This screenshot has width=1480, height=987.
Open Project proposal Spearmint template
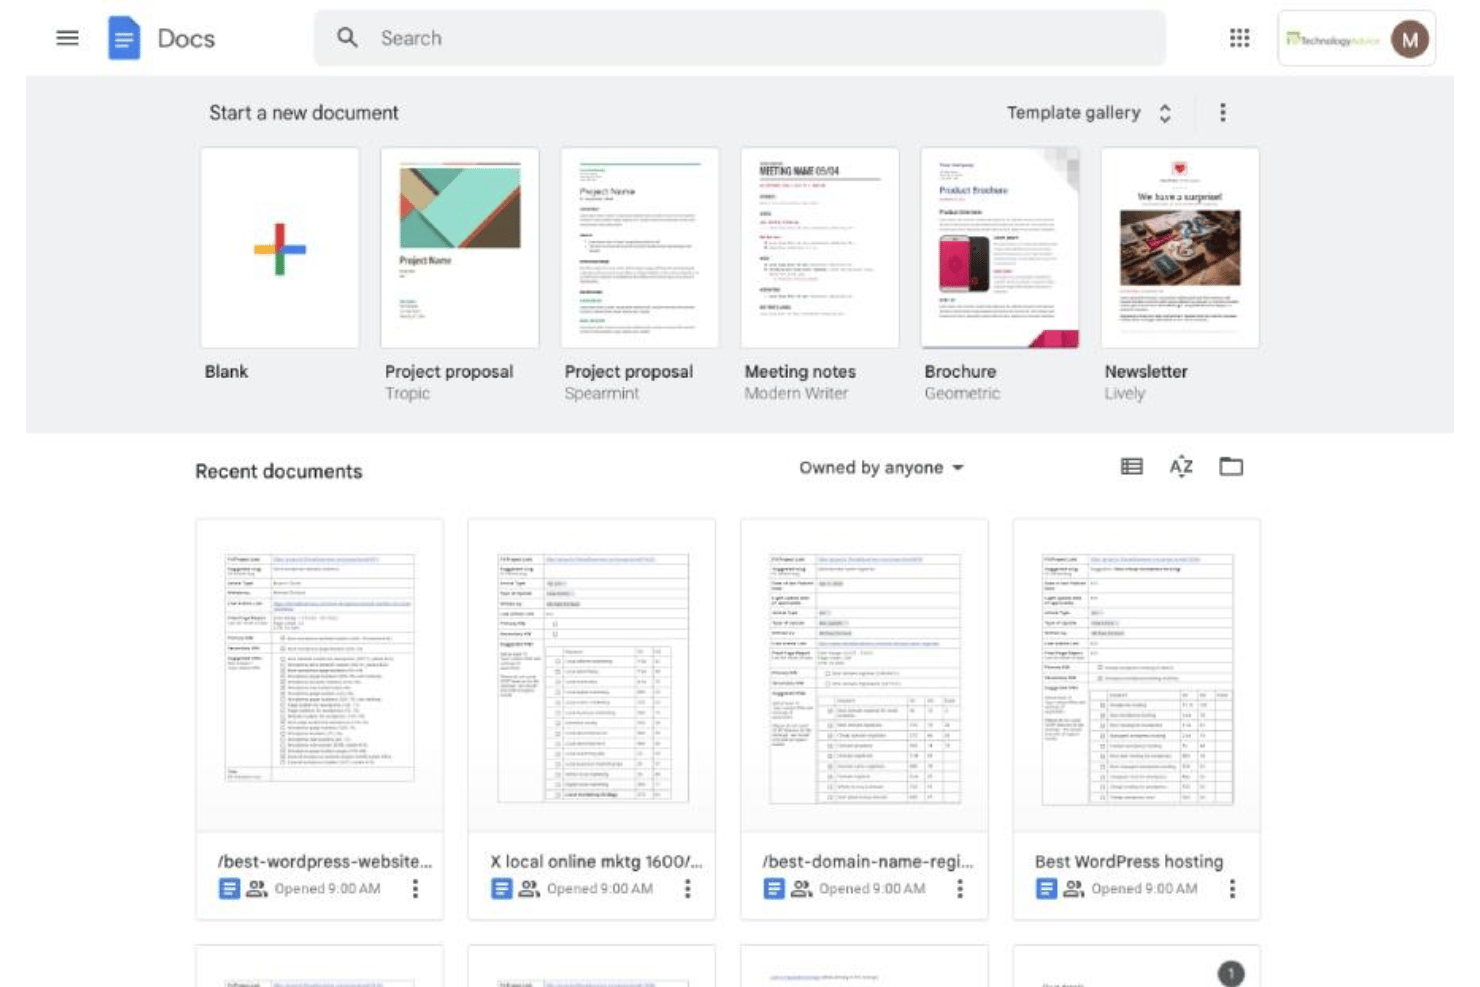click(x=640, y=248)
